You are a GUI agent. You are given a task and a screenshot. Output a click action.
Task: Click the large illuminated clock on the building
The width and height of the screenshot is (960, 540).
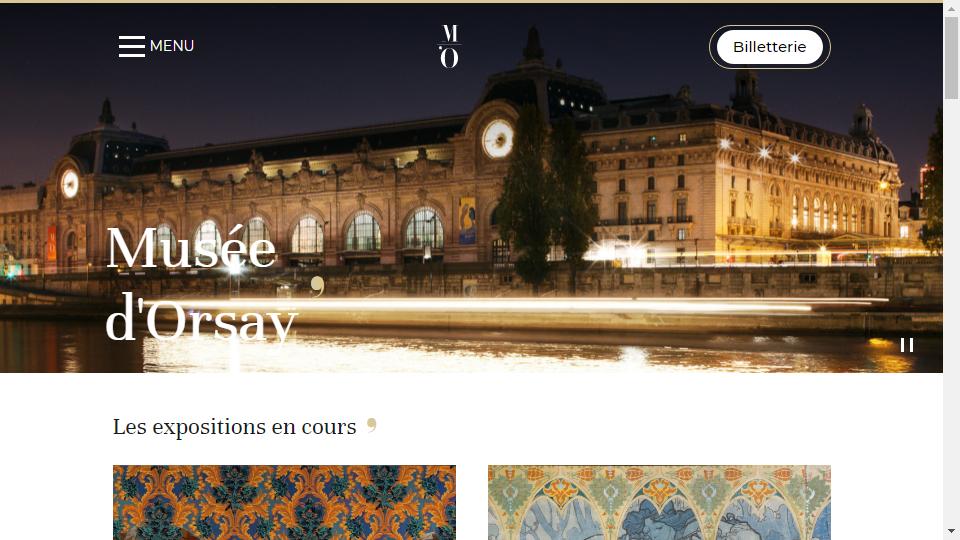498,139
